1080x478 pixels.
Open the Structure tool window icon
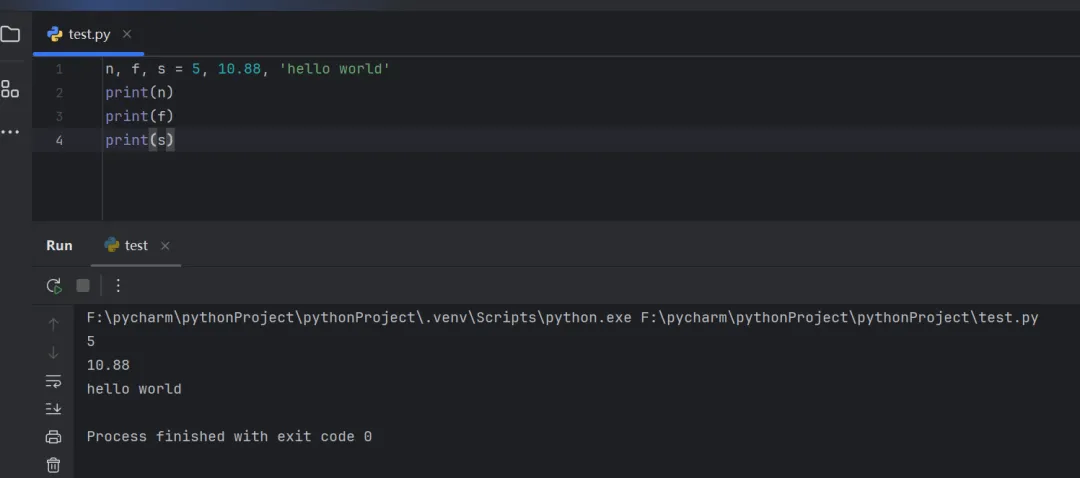click(x=10, y=89)
